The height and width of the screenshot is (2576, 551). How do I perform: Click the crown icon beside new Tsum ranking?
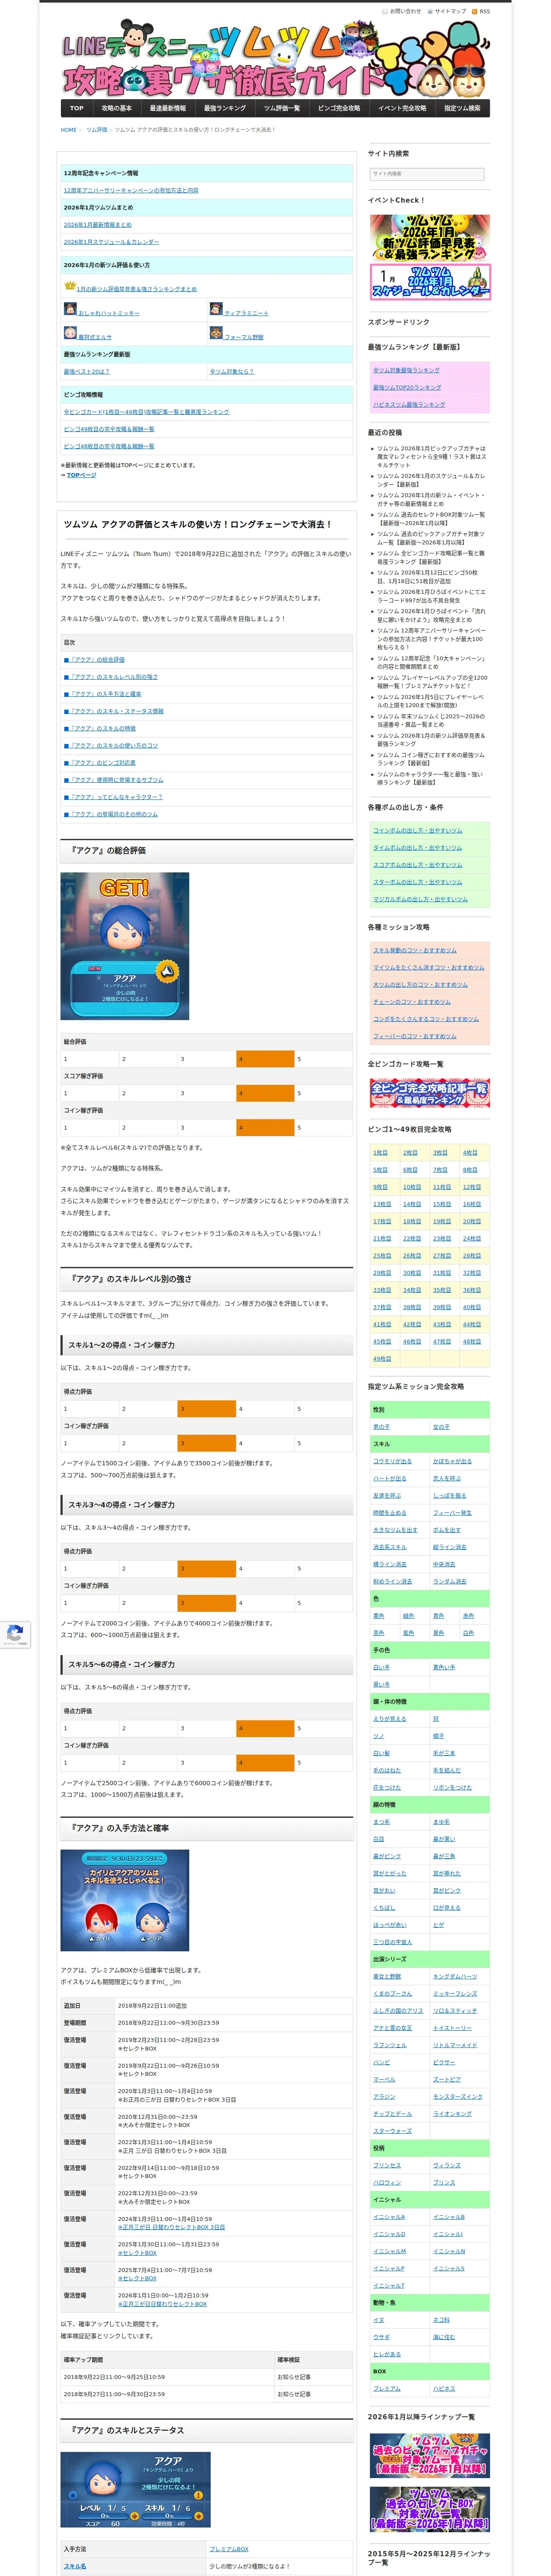(x=70, y=285)
